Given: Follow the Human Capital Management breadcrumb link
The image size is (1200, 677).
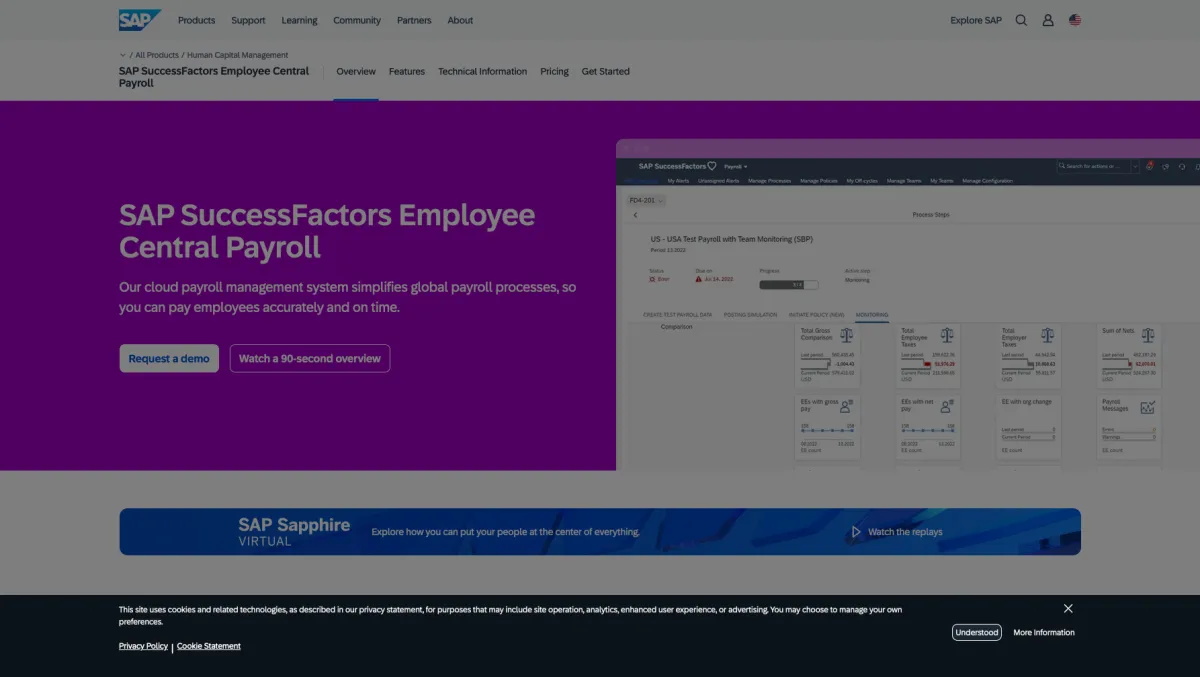Looking at the screenshot, I should pyautogui.click(x=237, y=55).
